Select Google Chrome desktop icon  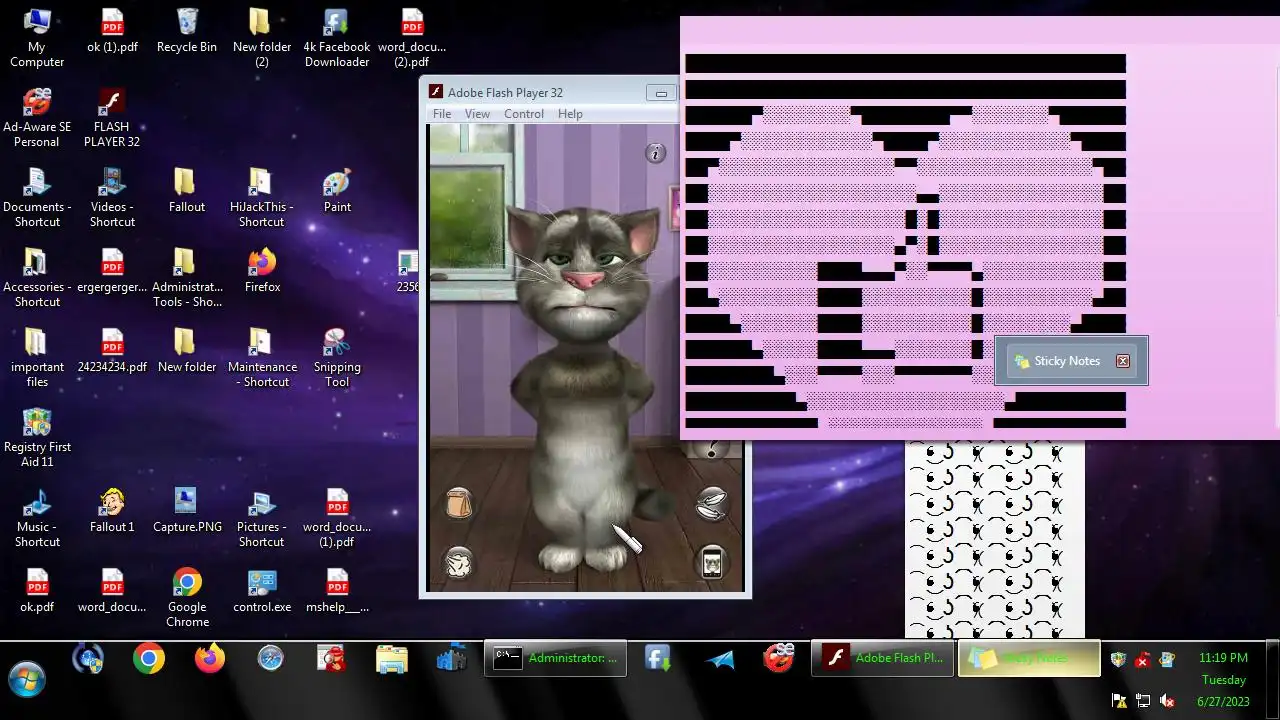pos(187,598)
